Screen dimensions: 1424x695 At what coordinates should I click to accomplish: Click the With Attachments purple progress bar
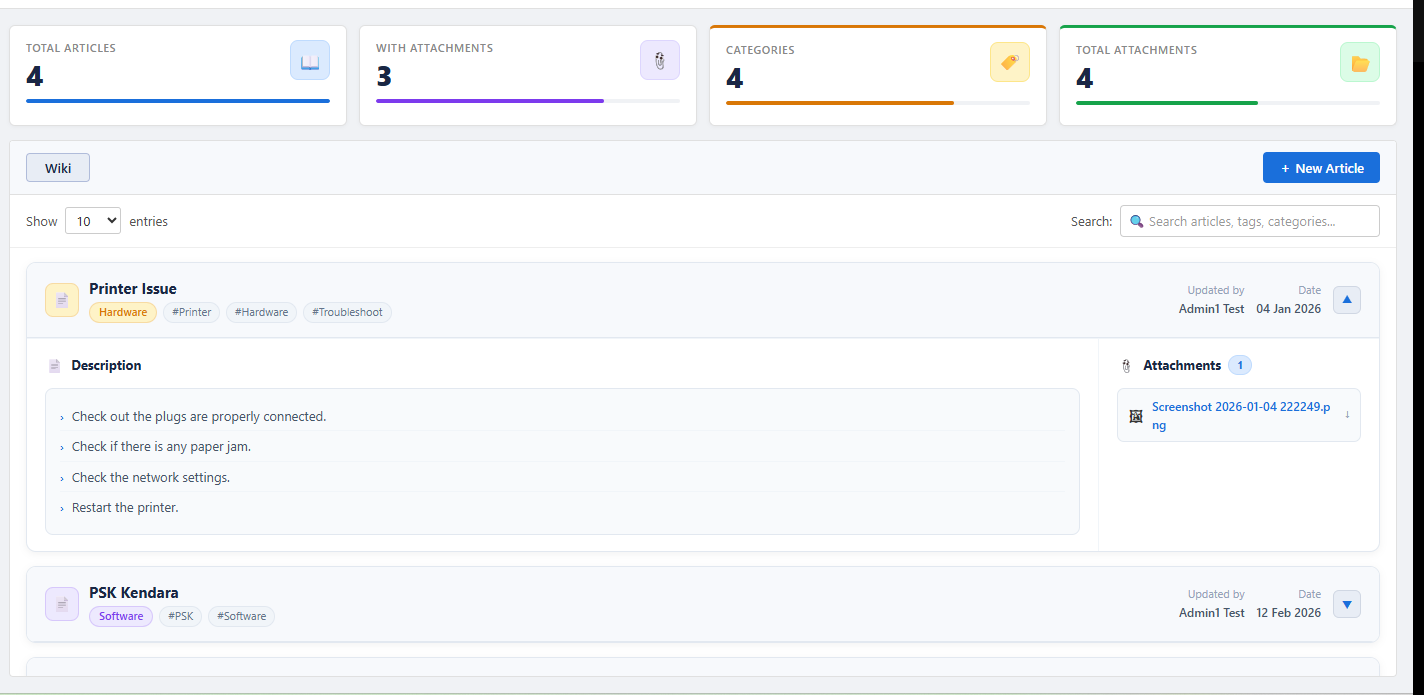(490, 101)
